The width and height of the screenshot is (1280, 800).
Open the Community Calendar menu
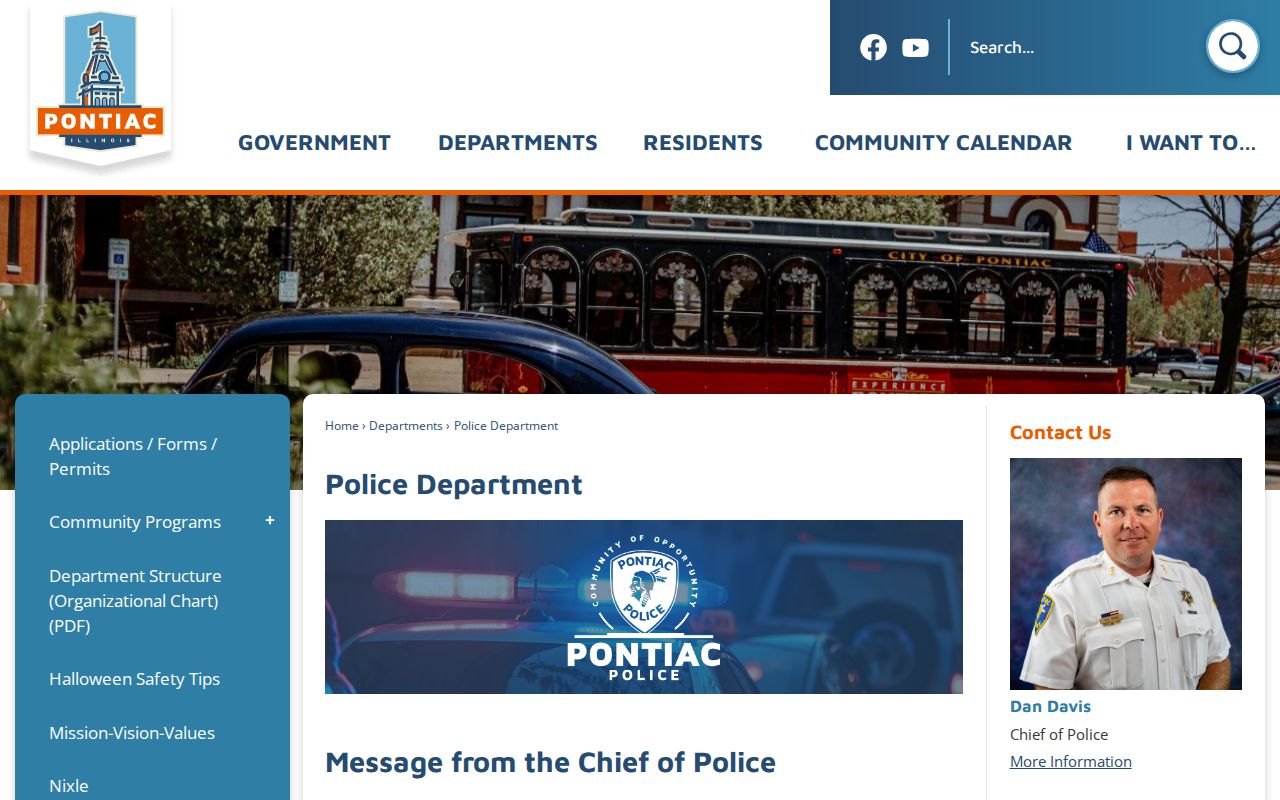(x=943, y=142)
